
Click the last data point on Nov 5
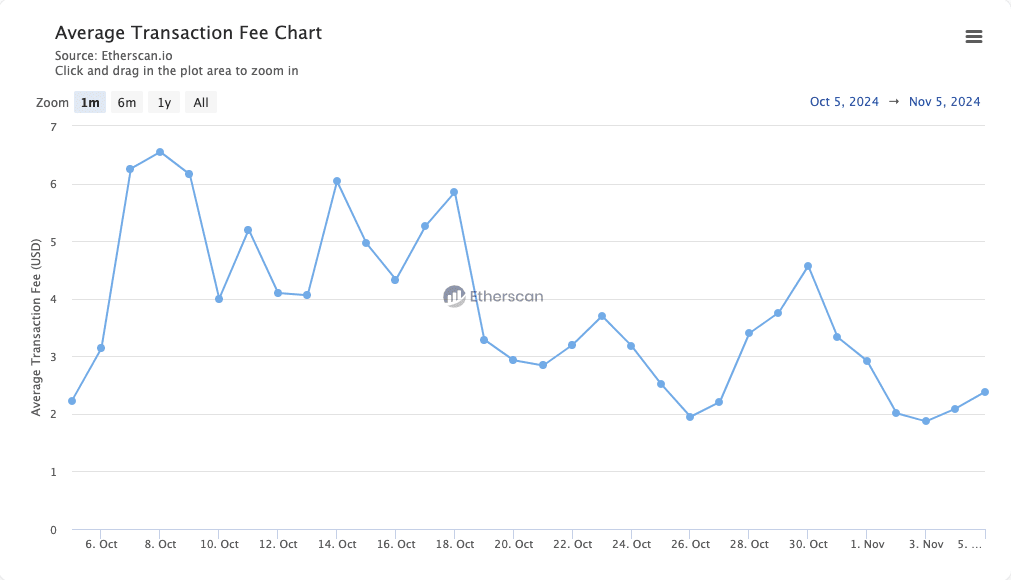985,392
